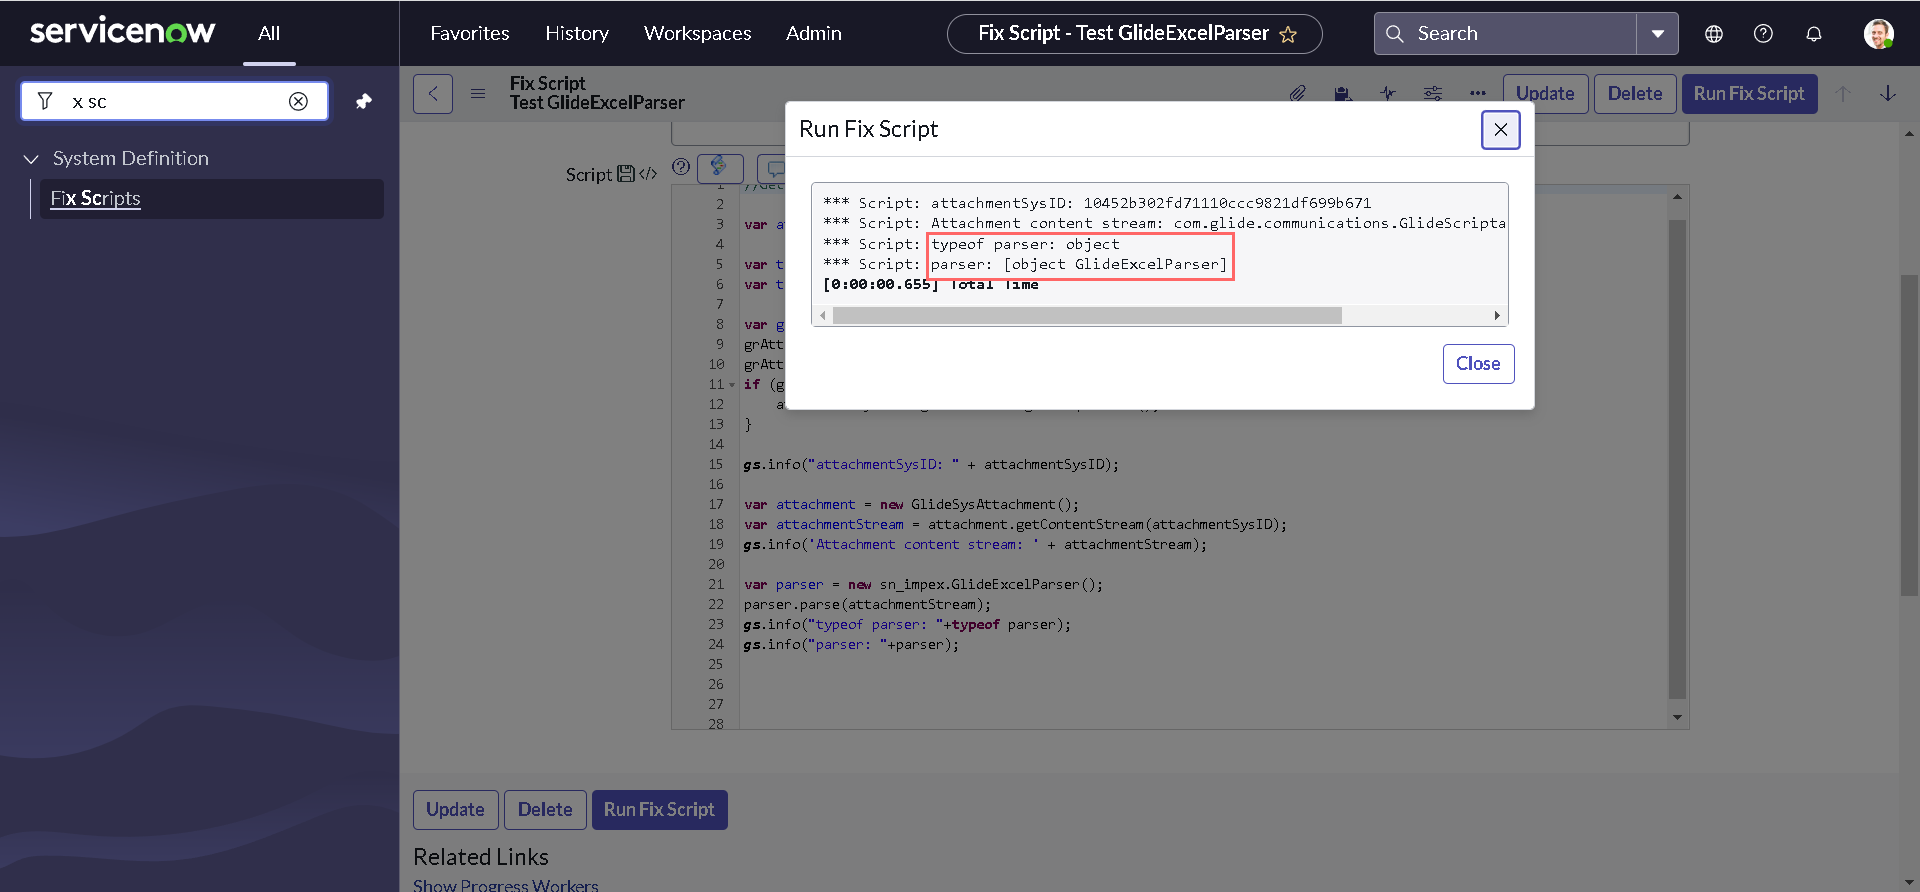Go to next record with down arrow

pos(1888,93)
